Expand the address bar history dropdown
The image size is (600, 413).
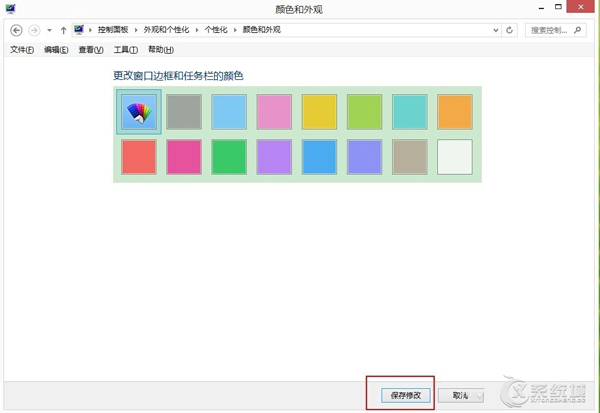pyautogui.click(x=496, y=30)
